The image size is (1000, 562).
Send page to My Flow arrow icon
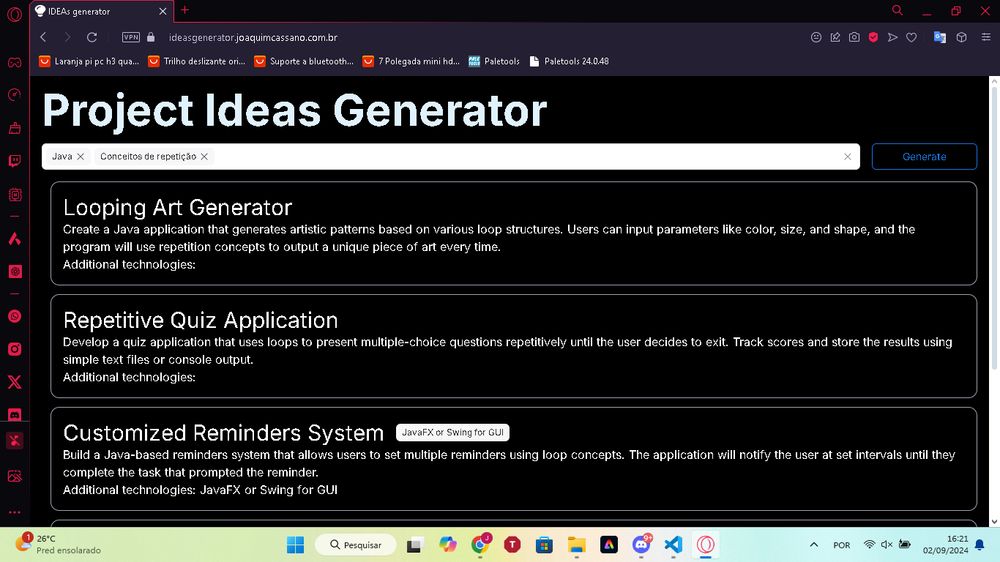tap(892, 37)
